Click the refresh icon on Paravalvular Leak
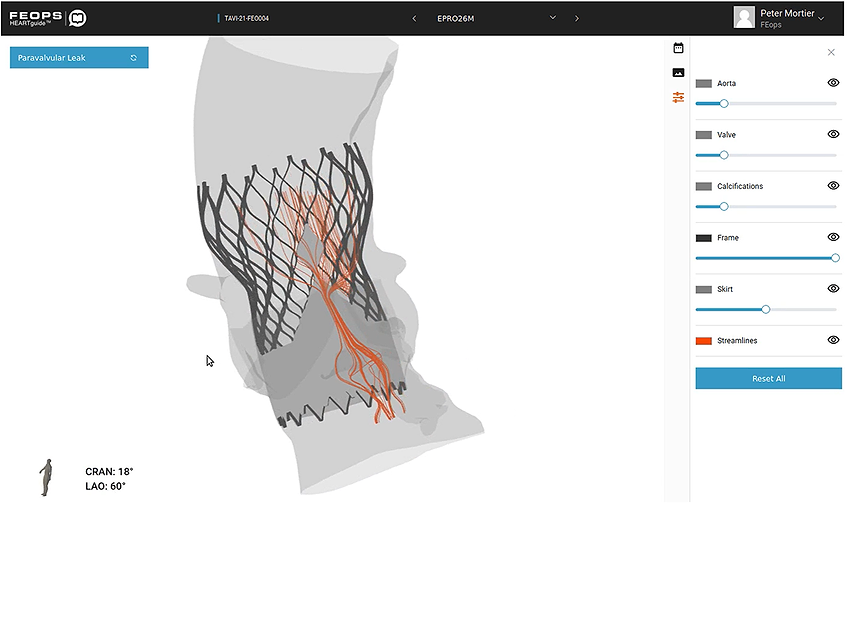Image resolution: width=847 pixels, height=635 pixels. pyautogui.click(x=136, y=57)
